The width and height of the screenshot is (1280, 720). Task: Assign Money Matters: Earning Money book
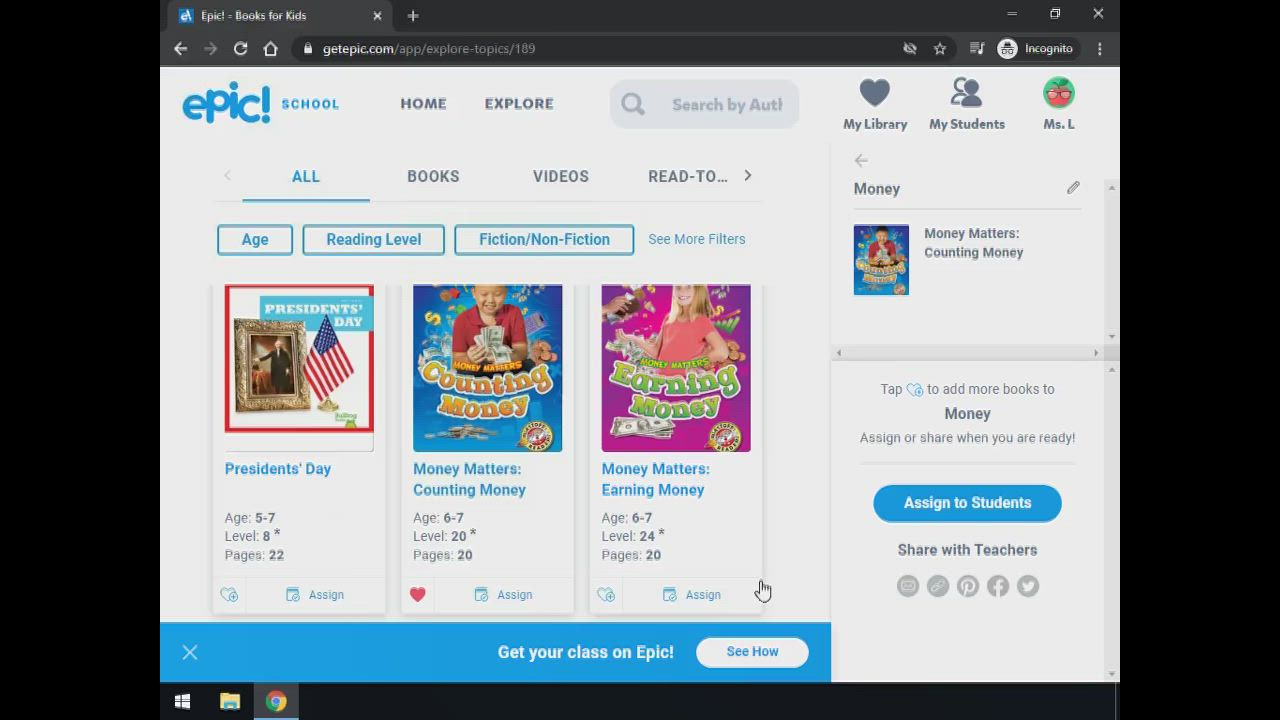[x=691, y=595]
